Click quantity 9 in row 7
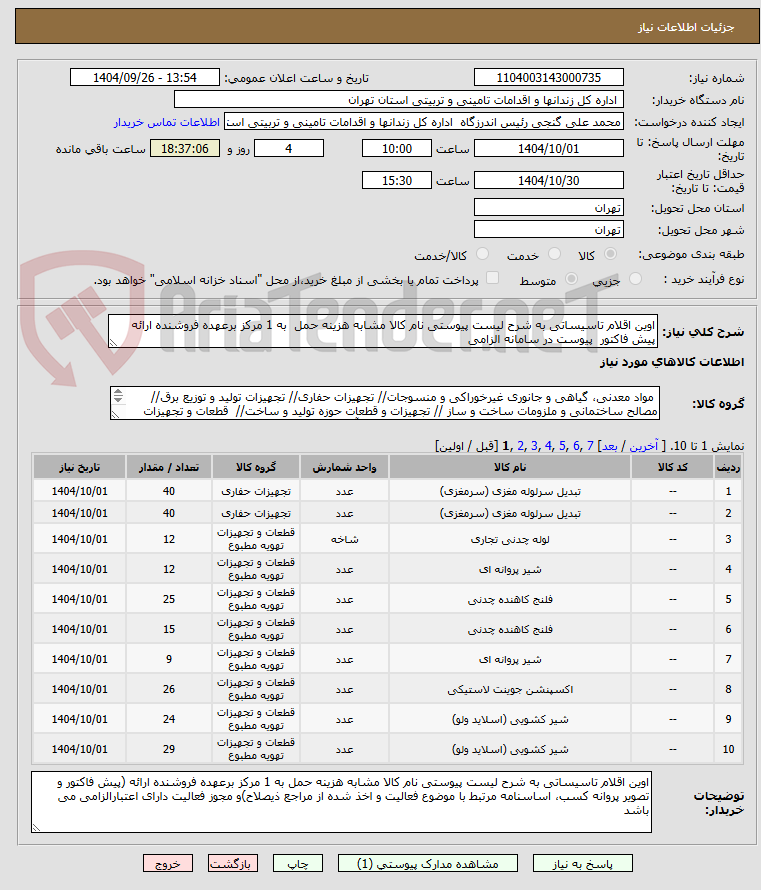Screen dimensions: 761x890 pos(169,659)
